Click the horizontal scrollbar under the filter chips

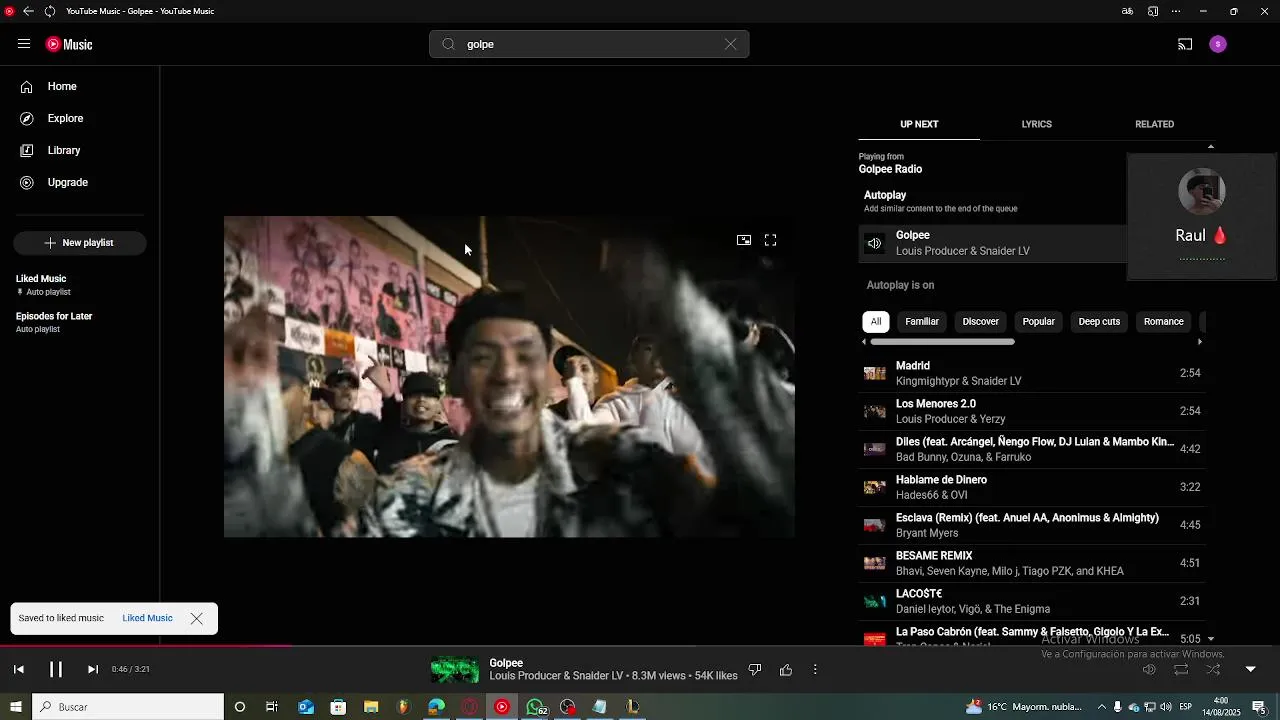click(x=942, y=342)
